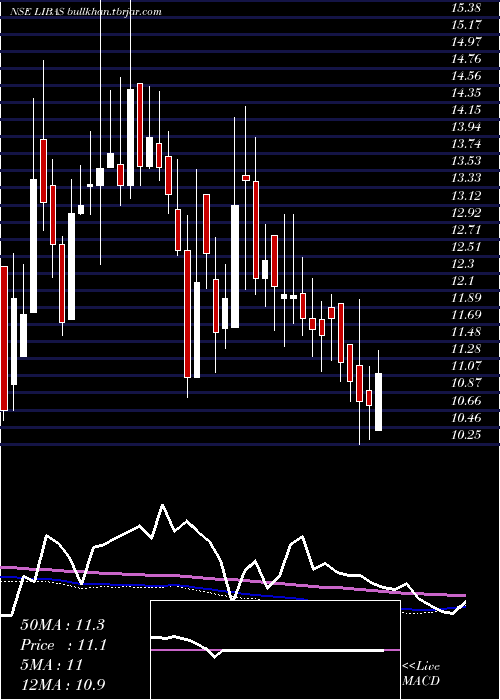The width and height of the screenshot is (500, 700).
Task: Click the Live MACD inset chart box
Action: pyautogui.click(x=275, y=650)
